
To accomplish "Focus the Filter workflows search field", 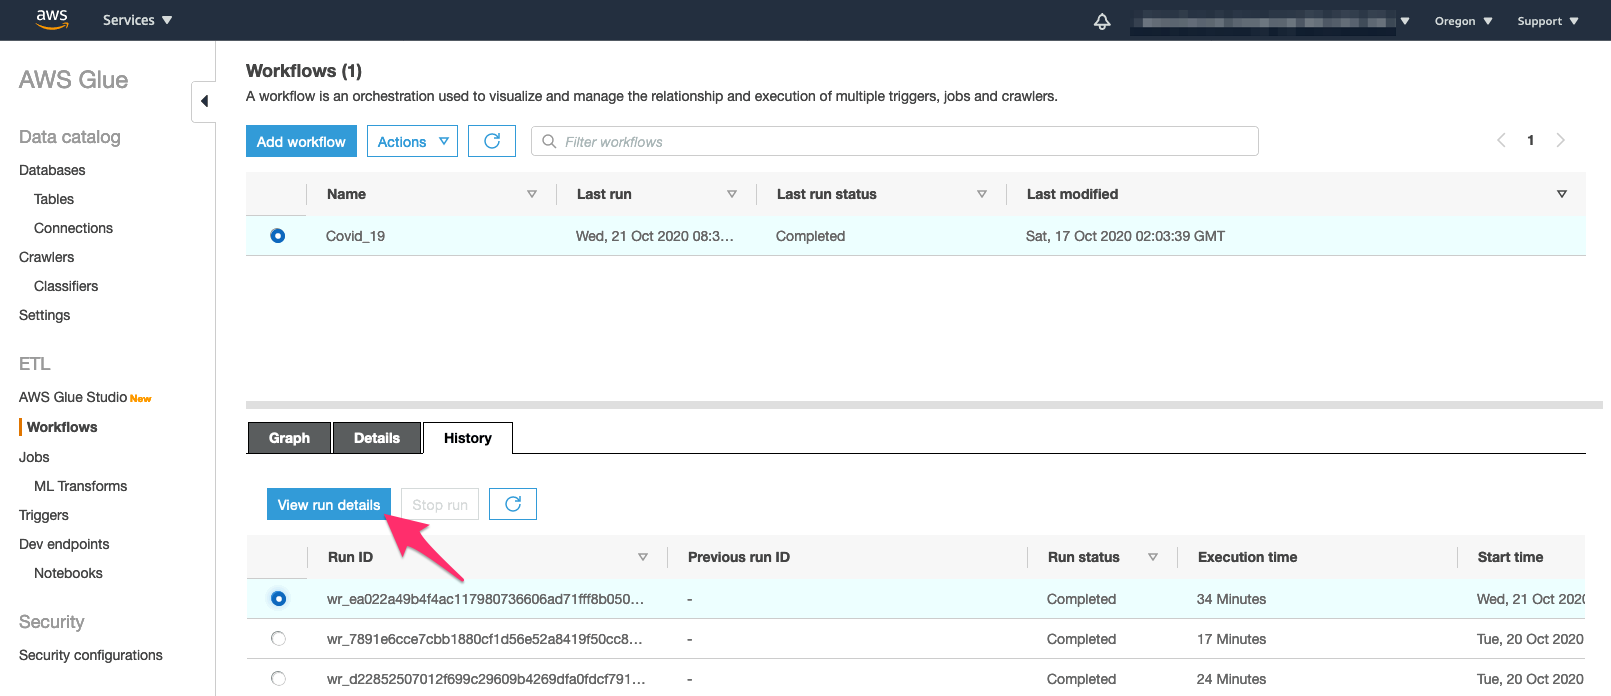I will click(x=894, y=141).
